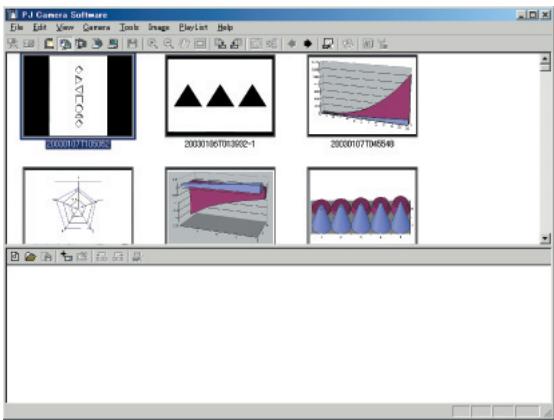Open the View menu

[x=65, y=27]
